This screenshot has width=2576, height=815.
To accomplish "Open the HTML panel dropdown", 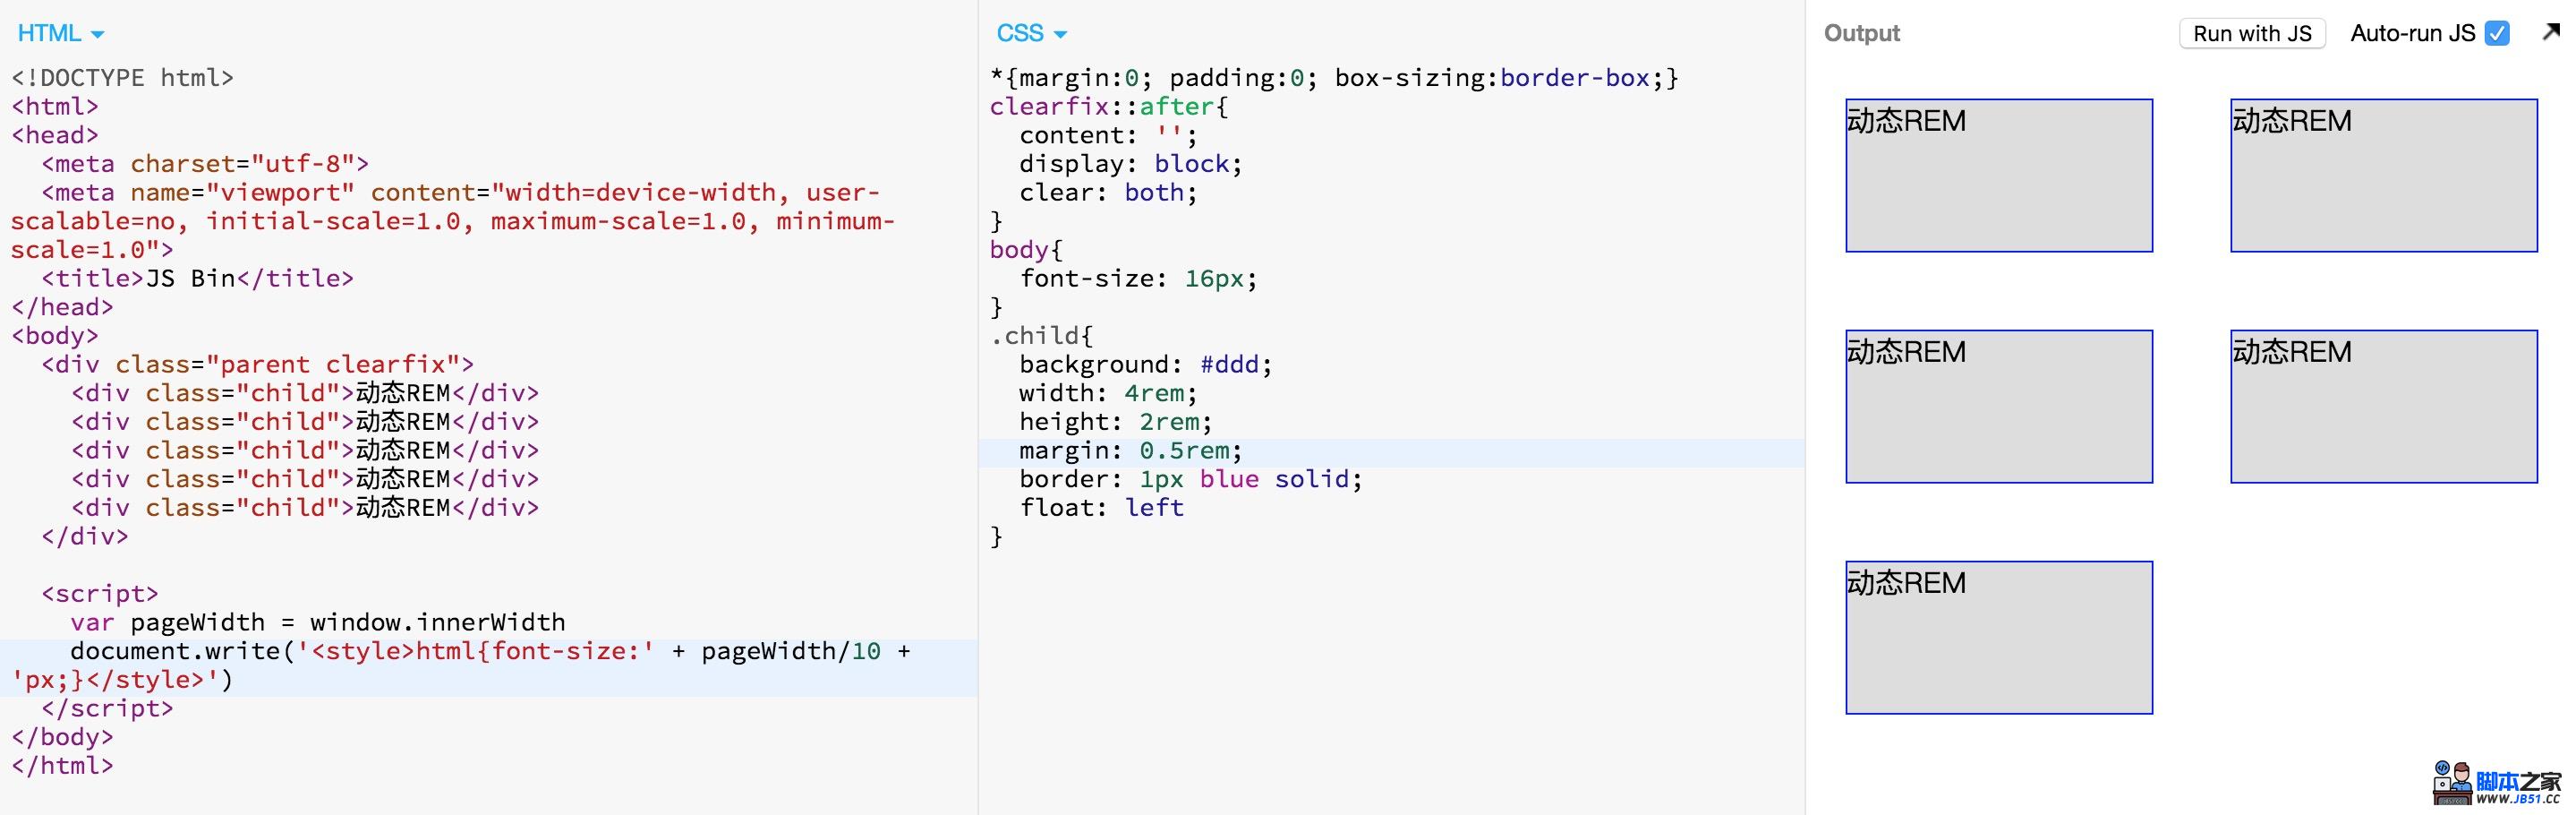I will 60,33.
